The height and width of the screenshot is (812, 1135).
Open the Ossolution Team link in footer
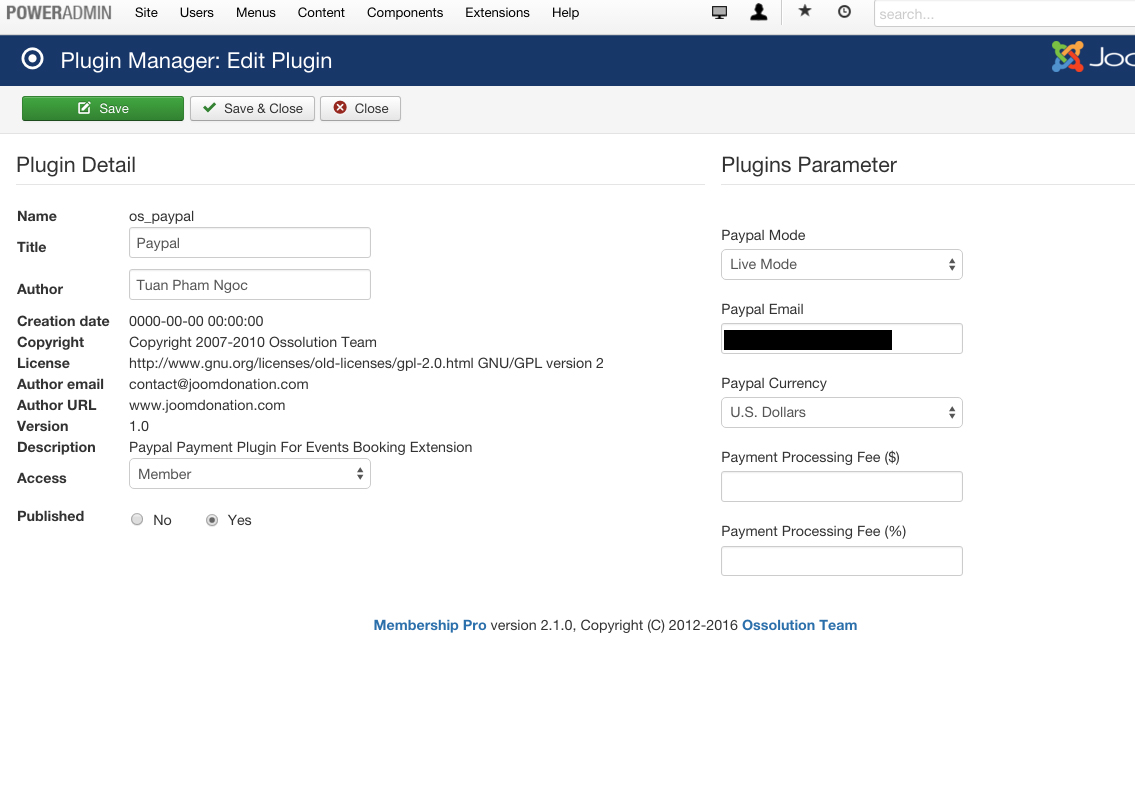click(x=799, y=625)
